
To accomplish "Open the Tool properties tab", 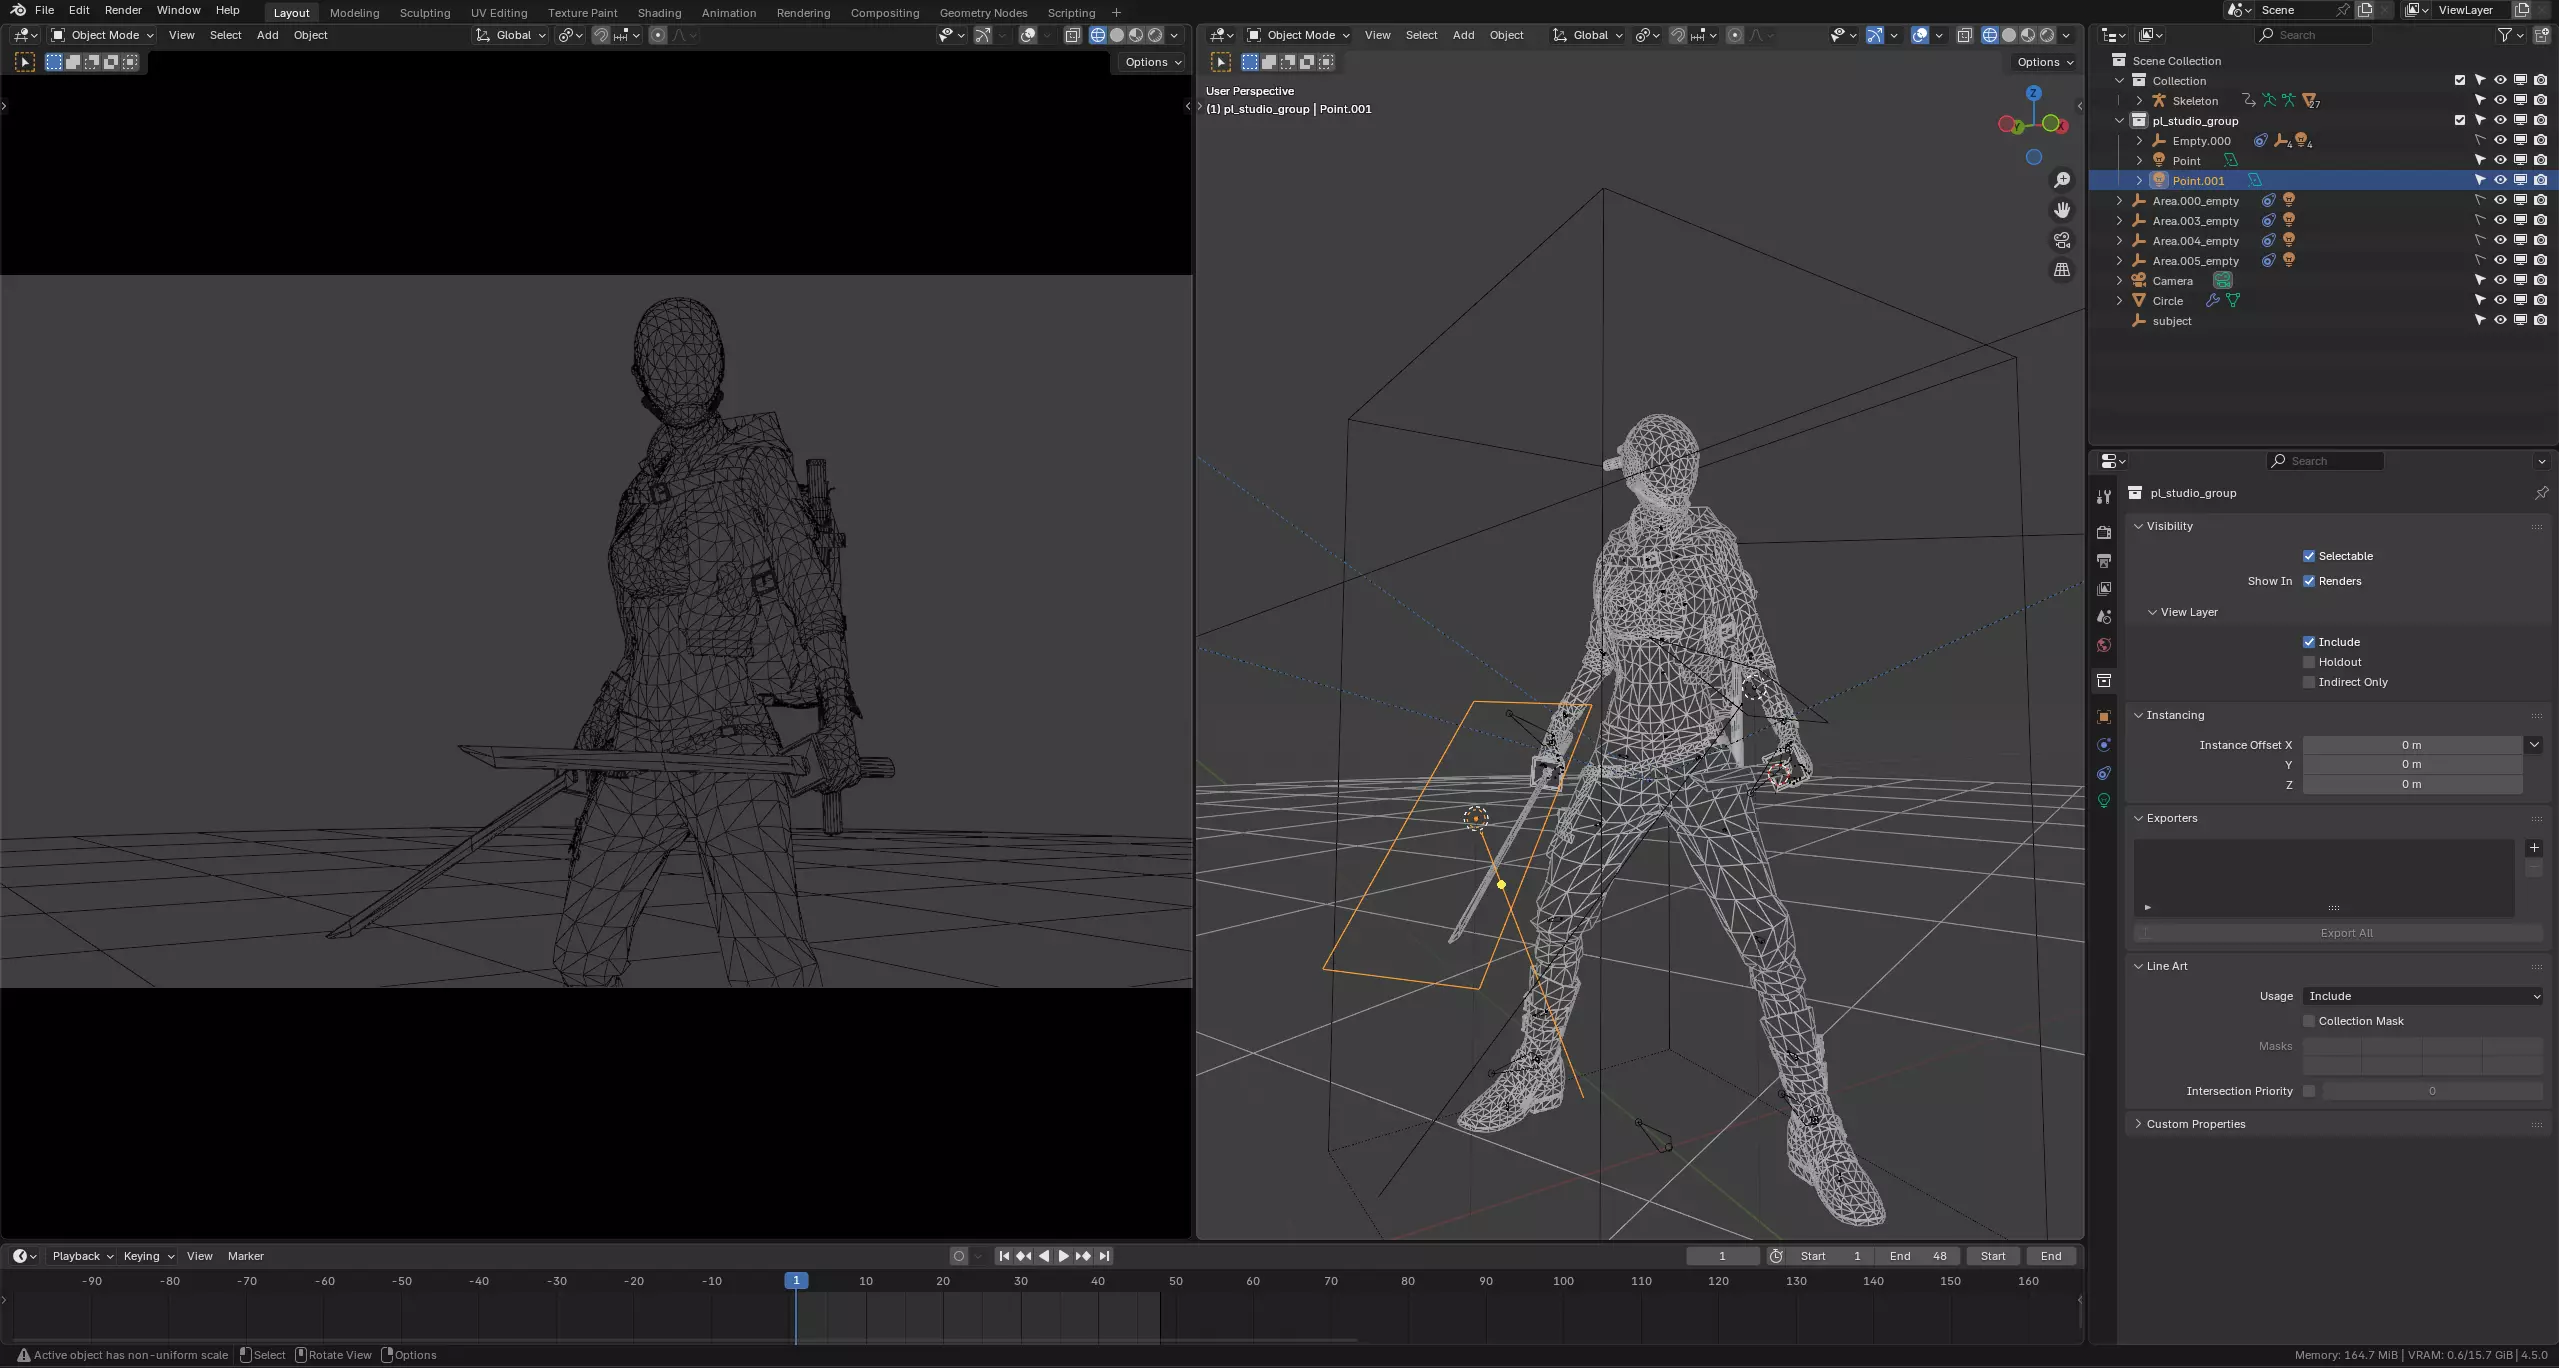I will pyautogui.click(x=2104, y=497).
